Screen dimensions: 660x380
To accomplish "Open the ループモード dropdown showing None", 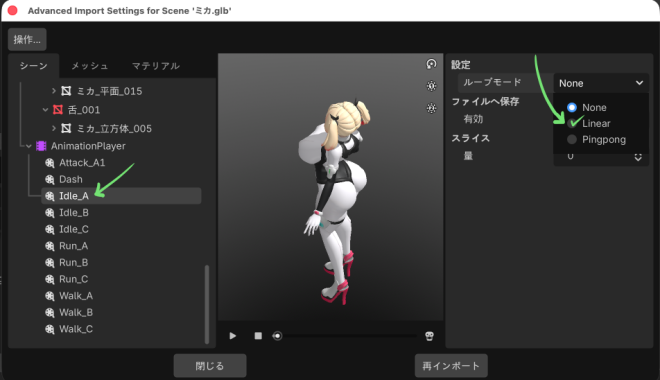I will pyautogui.click(x=601, y=83).
